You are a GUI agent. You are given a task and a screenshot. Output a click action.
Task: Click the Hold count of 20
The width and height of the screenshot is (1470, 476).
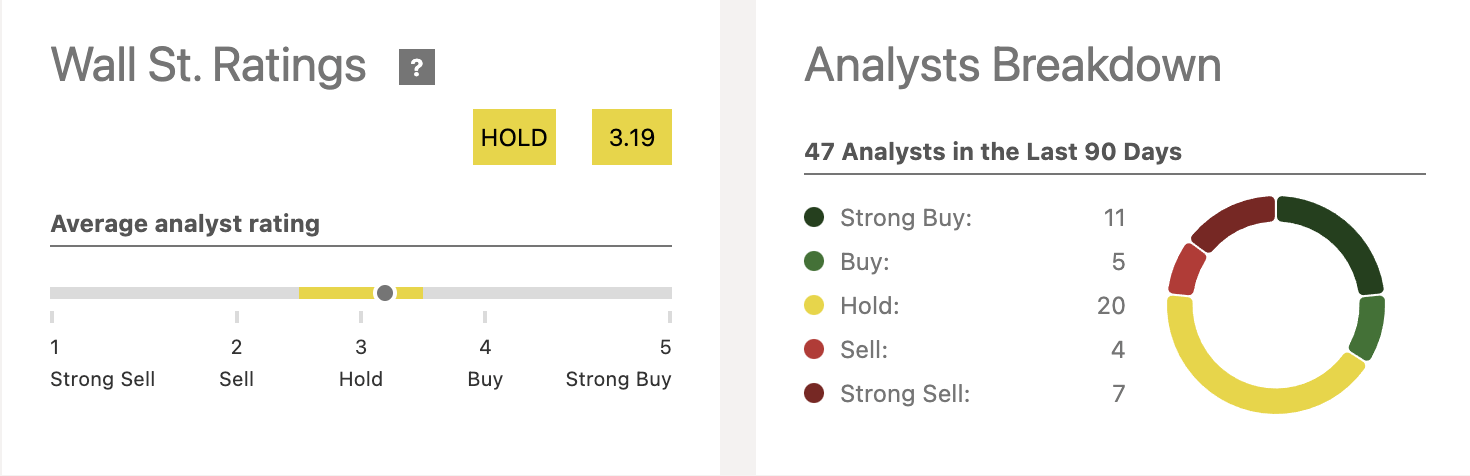tap(1111, 306)
